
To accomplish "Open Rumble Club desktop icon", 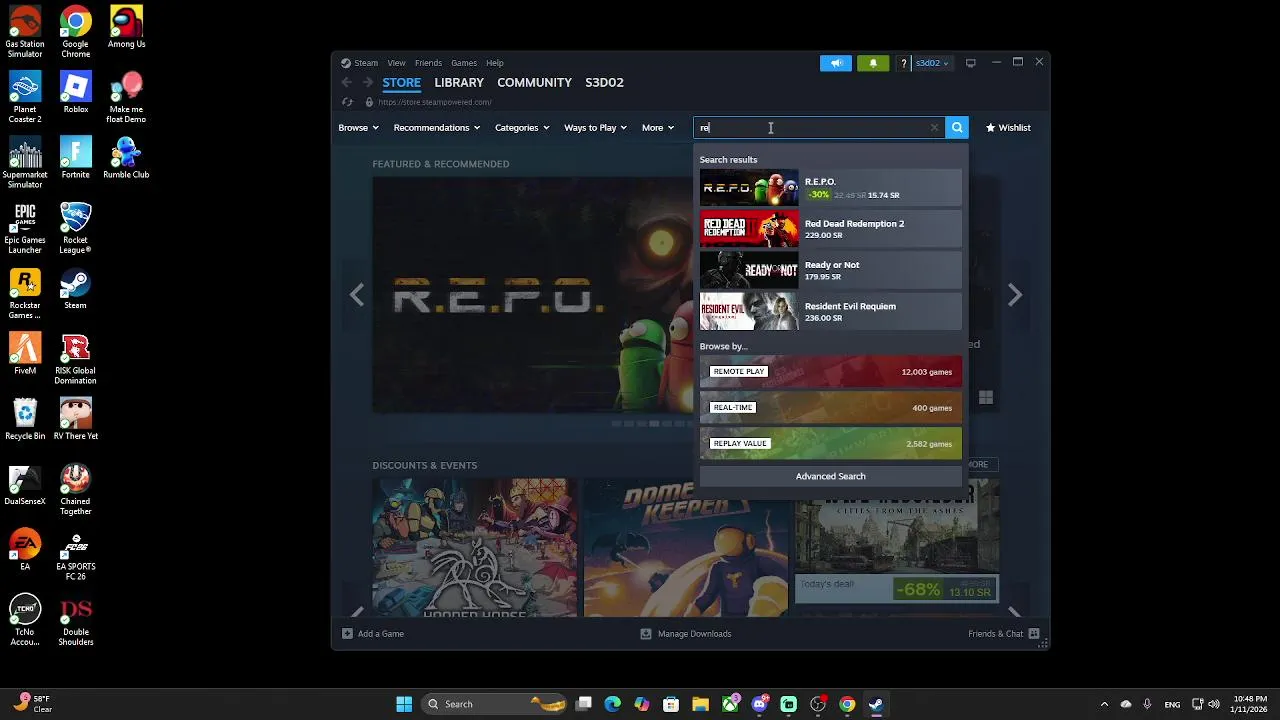I will [126, 158].
